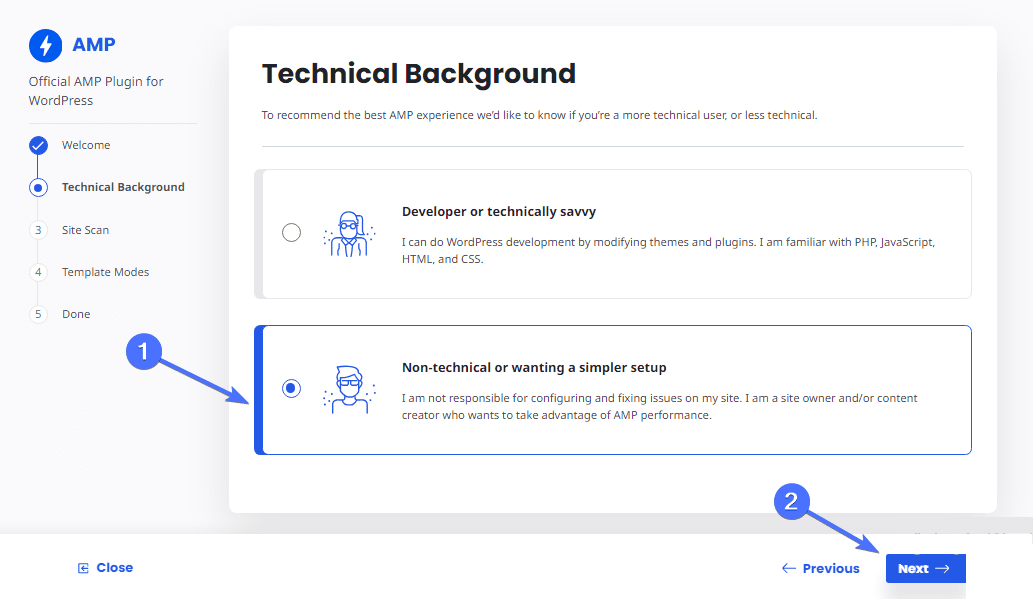Image resolution: width=1033 pixels, height=599 pixels.
Task: Click the non-technical user avatar illustration
Action: tap(349, 389)
